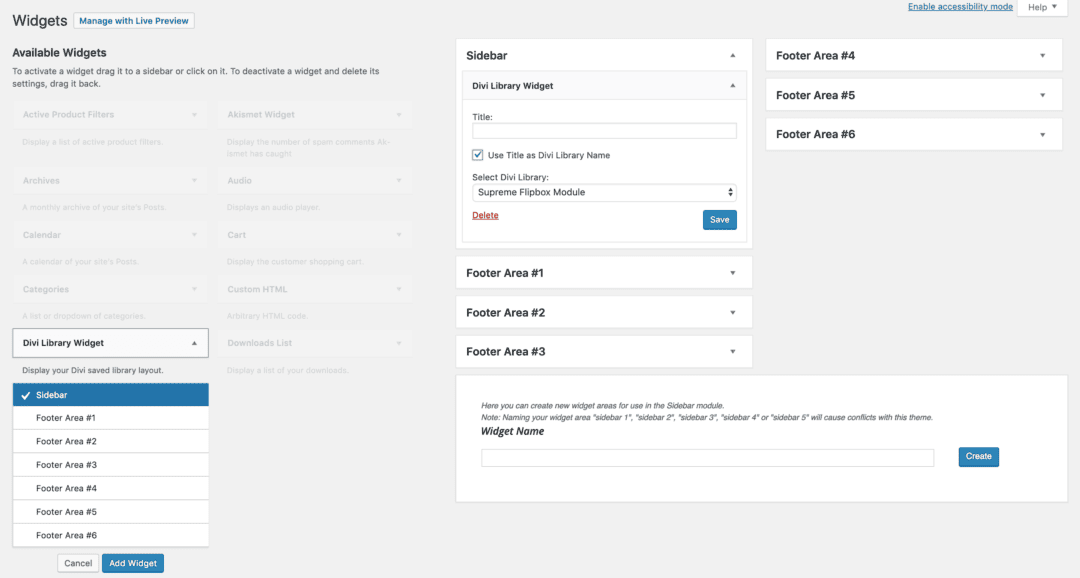This screenshot has height=578, width=1080.
Task: Click the Create widget area button
Action: (x=979, y=457)
